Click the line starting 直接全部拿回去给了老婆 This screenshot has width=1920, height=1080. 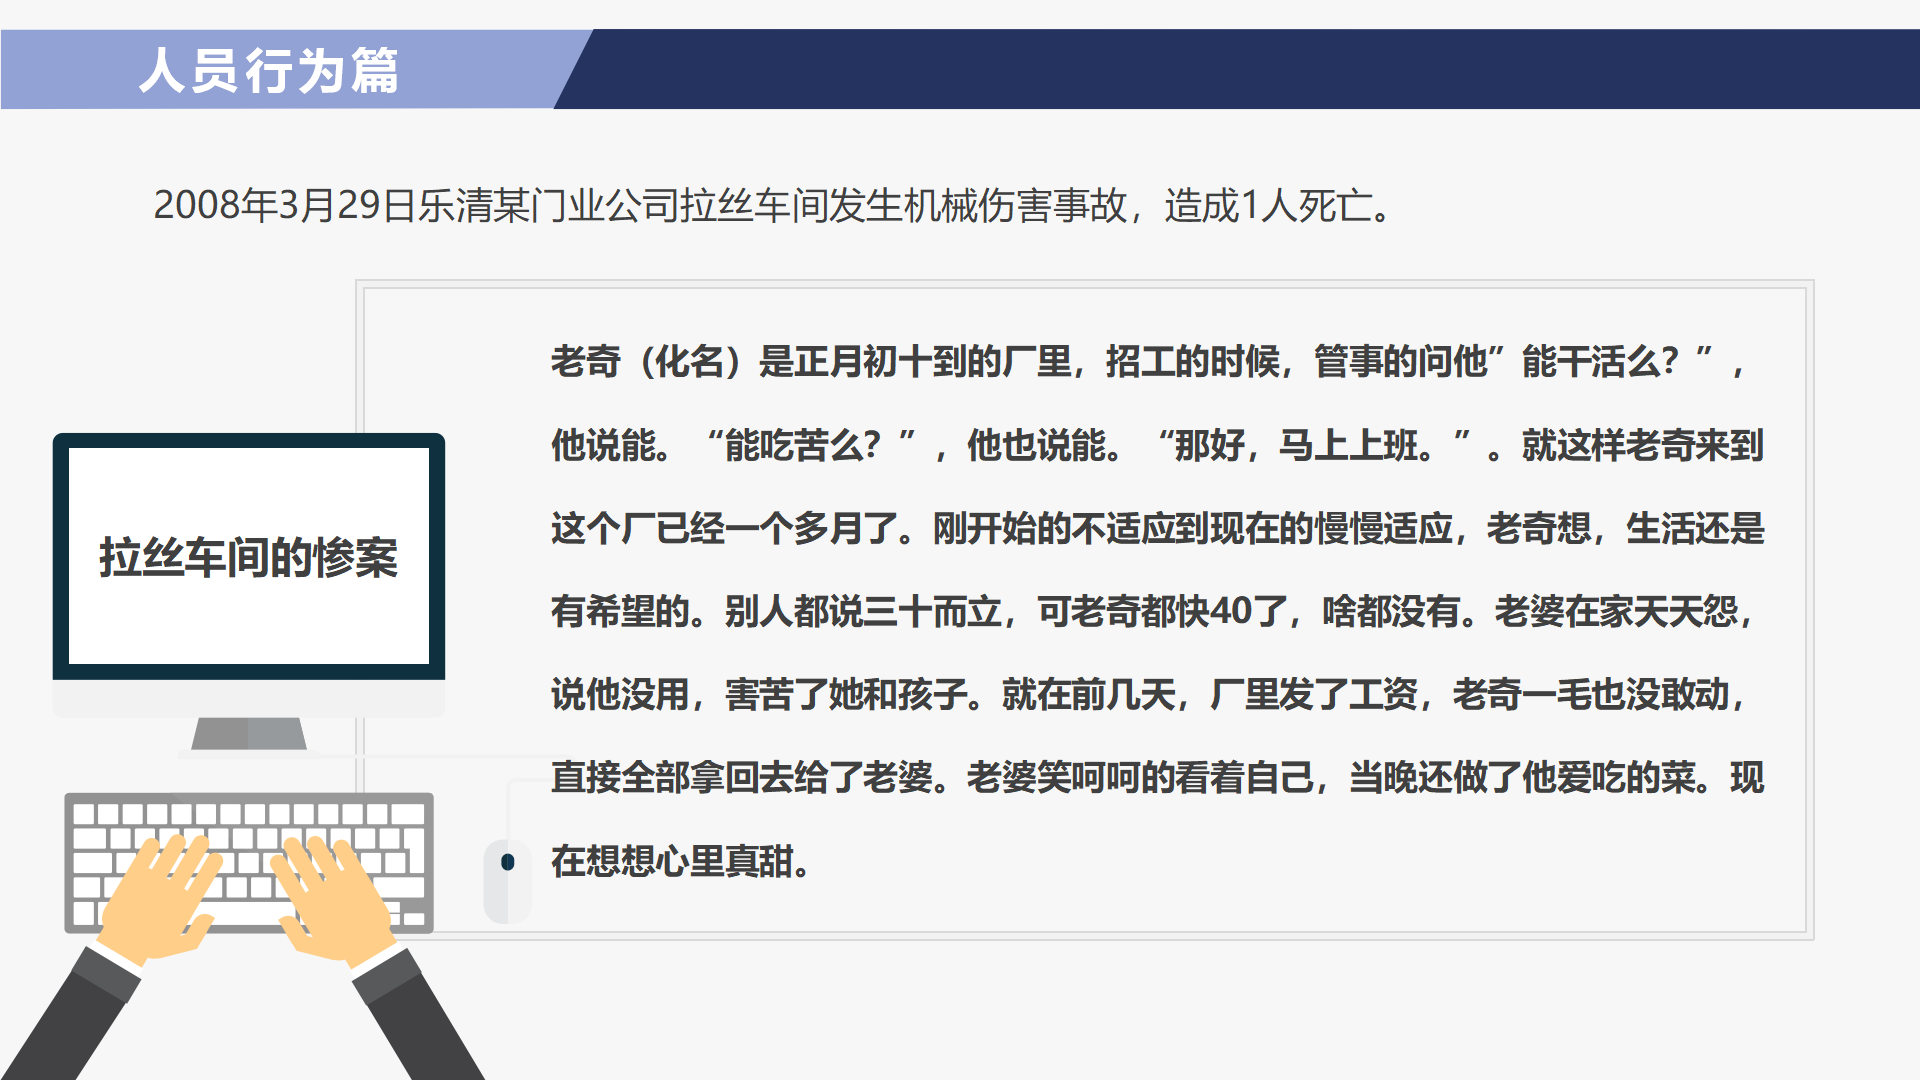coord(1158,777)
